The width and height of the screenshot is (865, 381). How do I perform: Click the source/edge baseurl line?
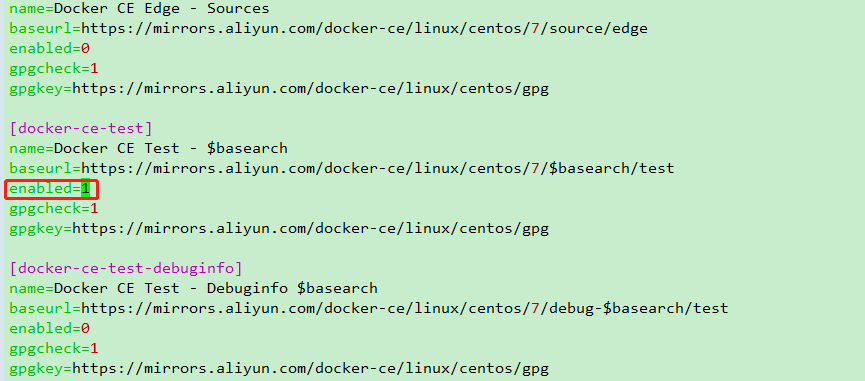pyautogui.click(x=328, y=29)
